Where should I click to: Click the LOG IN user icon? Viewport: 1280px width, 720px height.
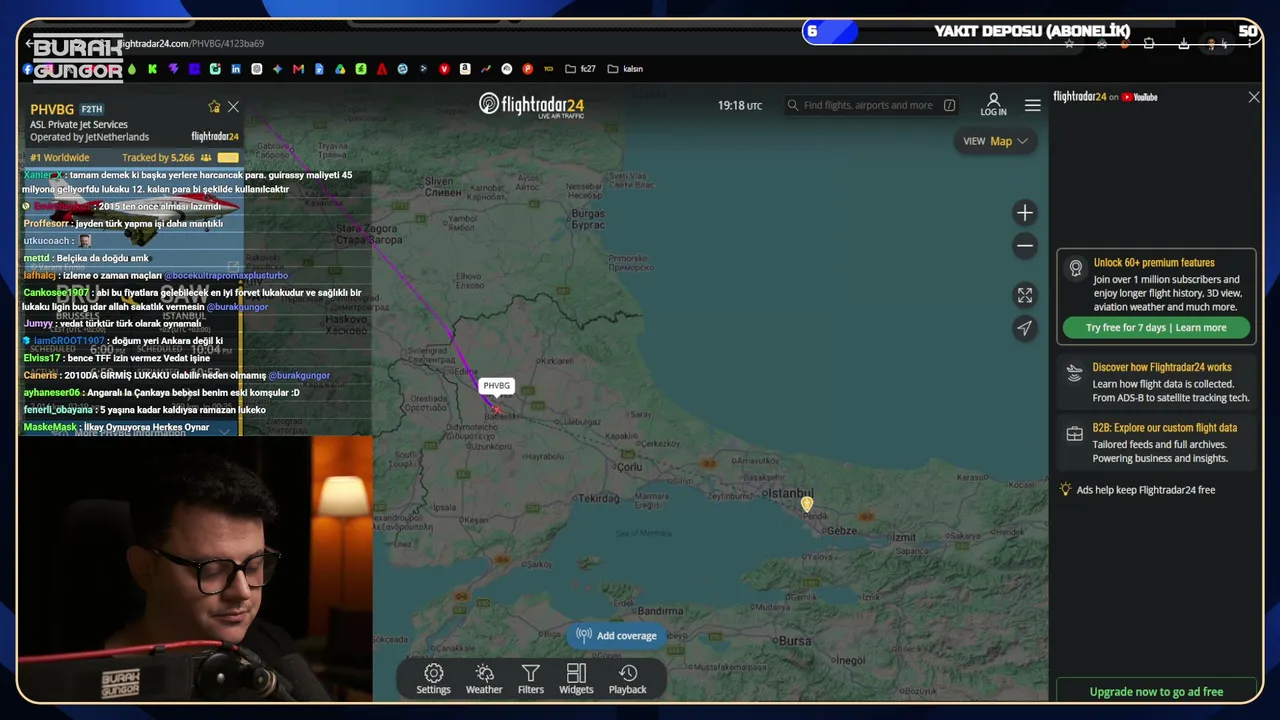pos(994,105)
